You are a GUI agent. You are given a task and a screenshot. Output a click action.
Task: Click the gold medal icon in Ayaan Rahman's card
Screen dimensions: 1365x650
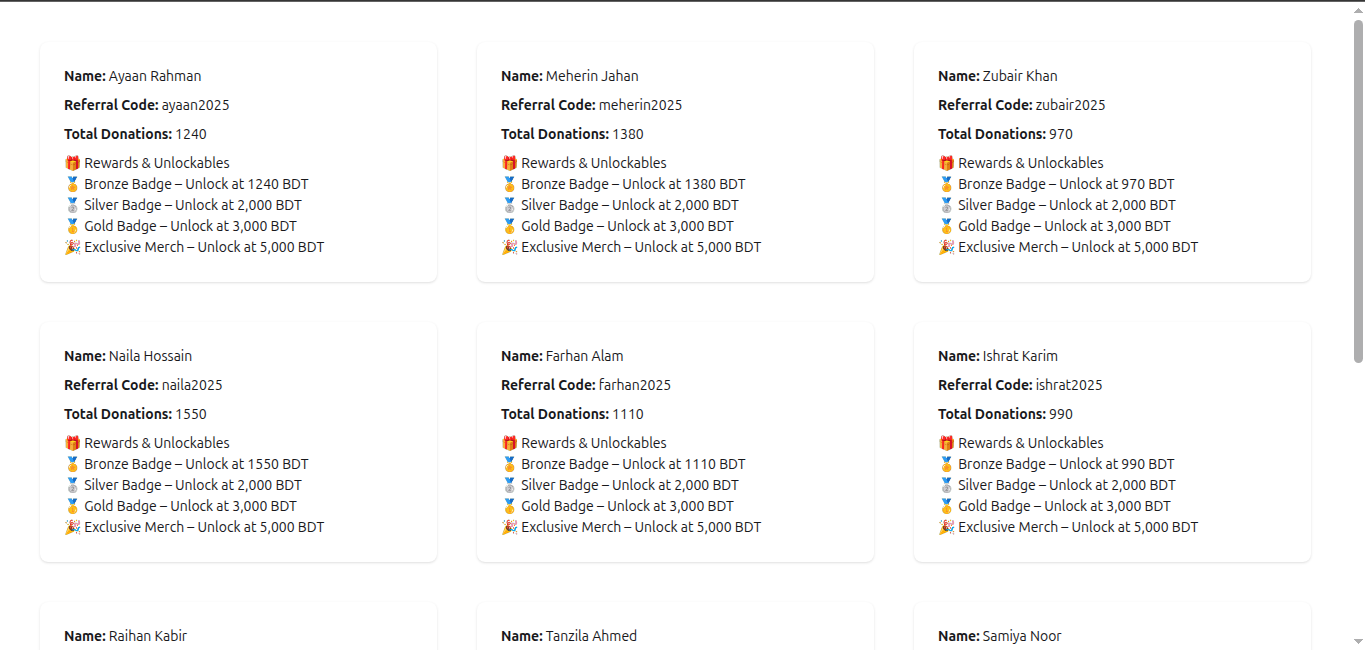pos(72,226)
